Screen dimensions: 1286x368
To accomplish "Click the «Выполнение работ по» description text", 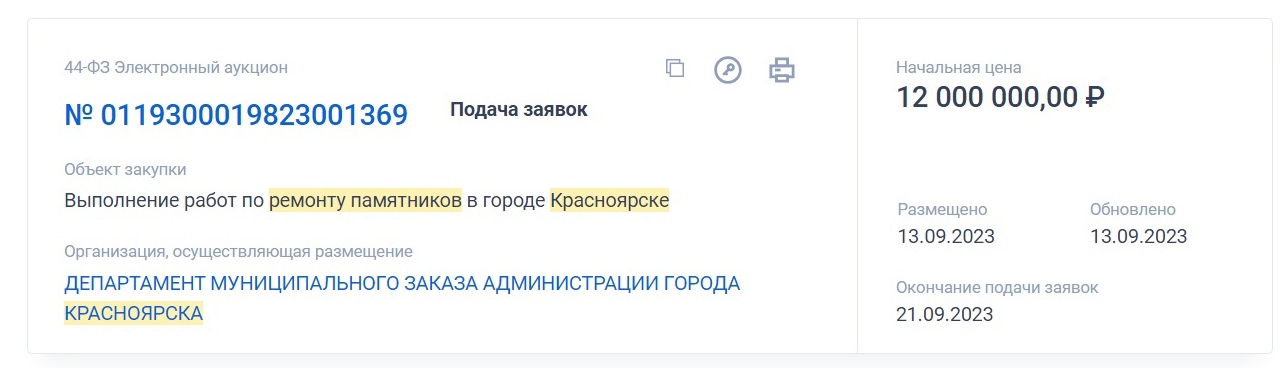I will pyautogui.click(x=164, y=201).
